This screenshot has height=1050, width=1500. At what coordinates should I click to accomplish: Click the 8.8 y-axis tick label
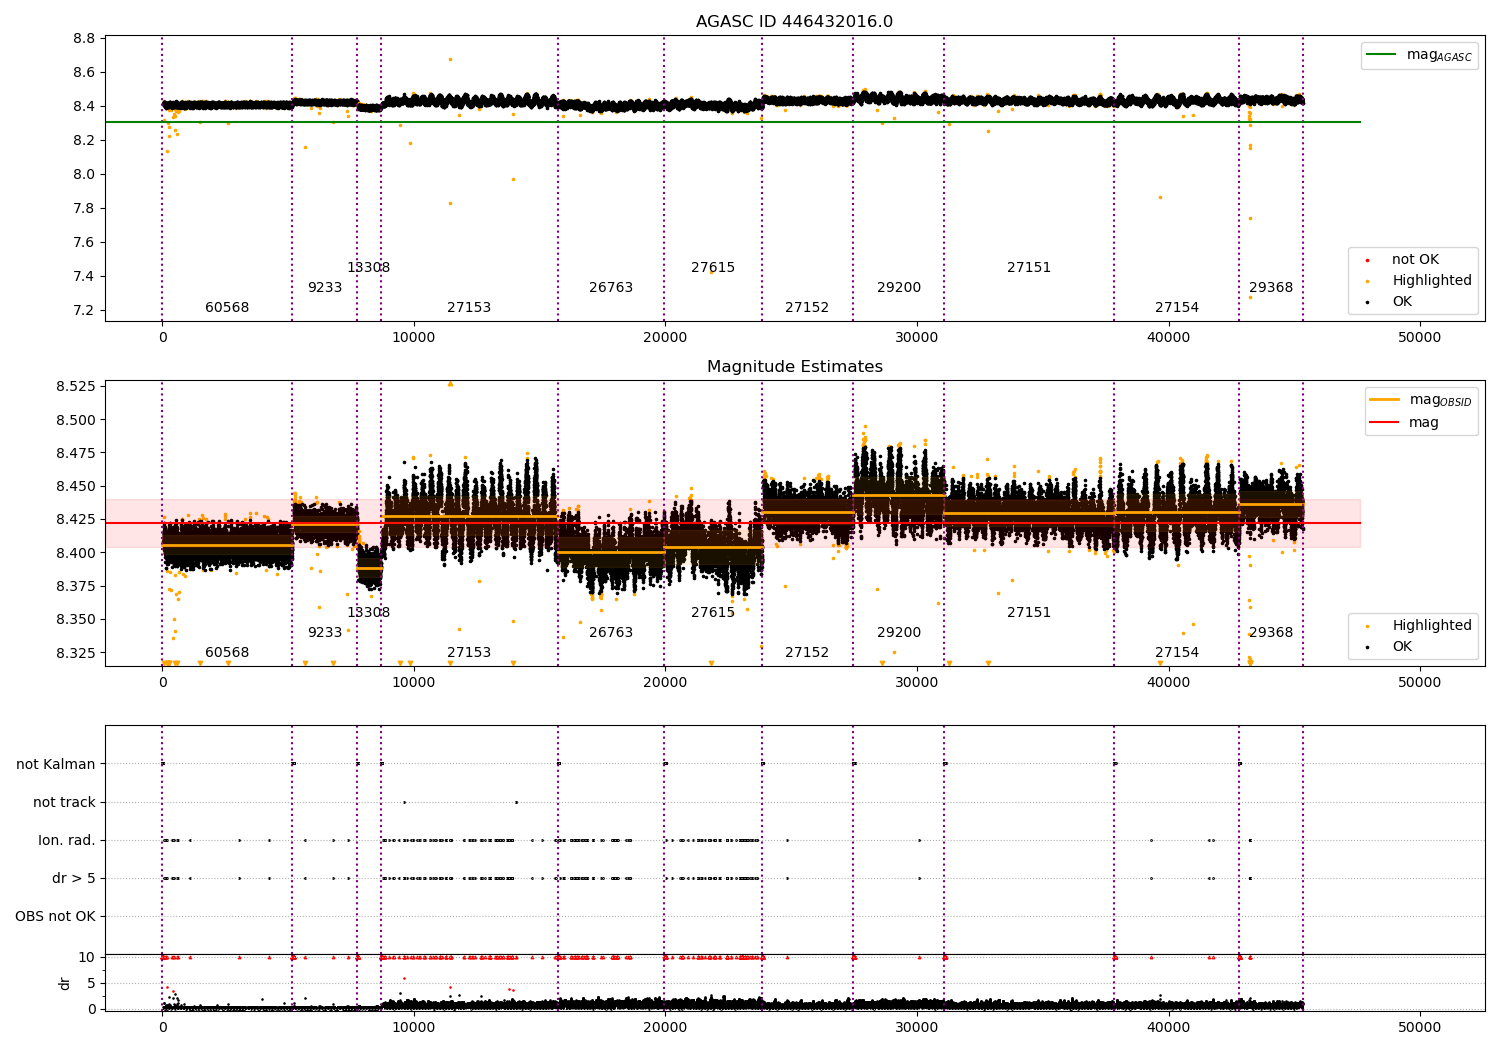(85, 38)
